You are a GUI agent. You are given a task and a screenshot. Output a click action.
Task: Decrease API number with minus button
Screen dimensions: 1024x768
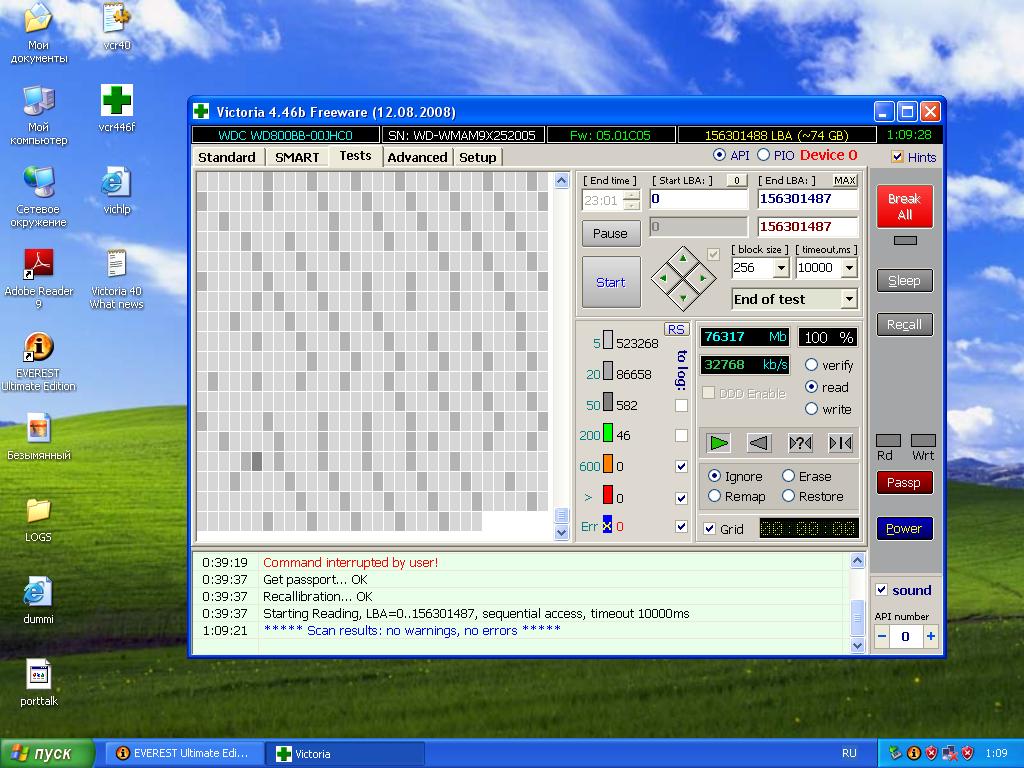(x=882, y=636)
